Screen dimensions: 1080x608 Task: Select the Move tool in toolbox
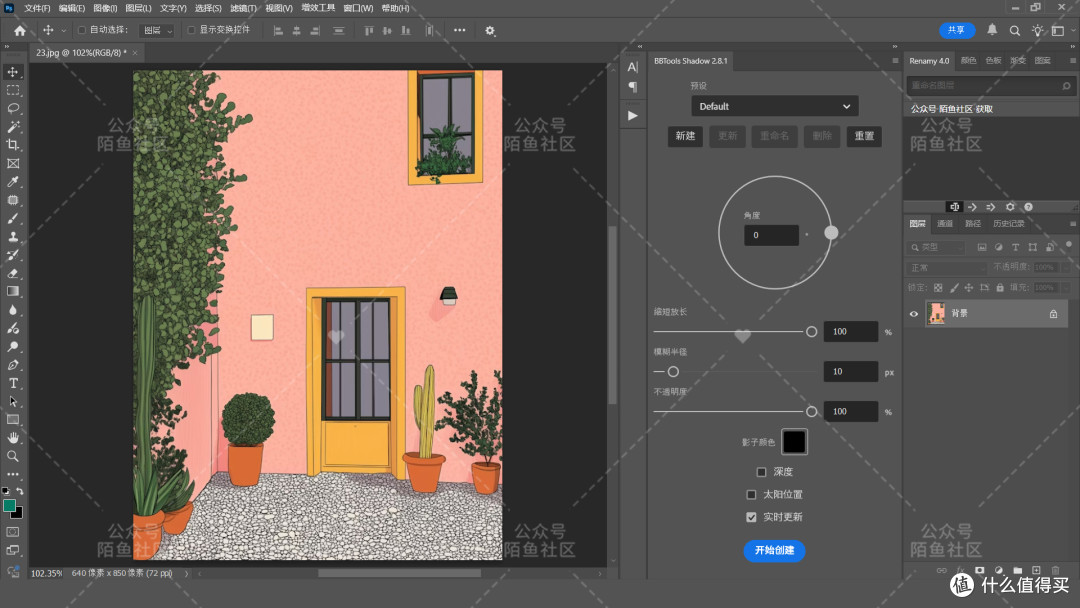tap(13, 72)
